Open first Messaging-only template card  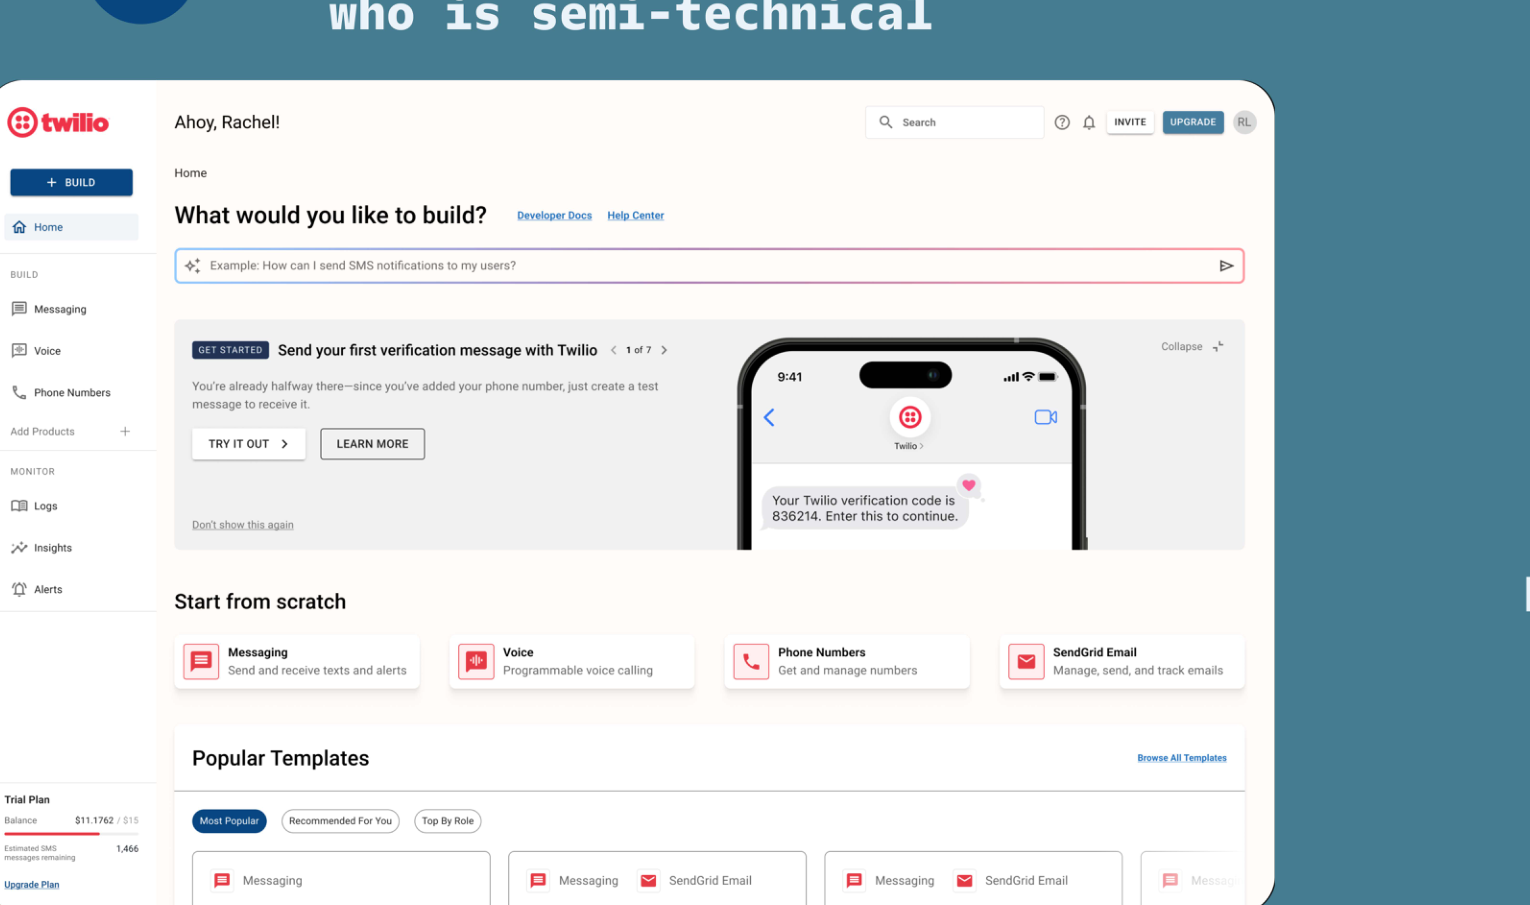[x=341, y=878]
